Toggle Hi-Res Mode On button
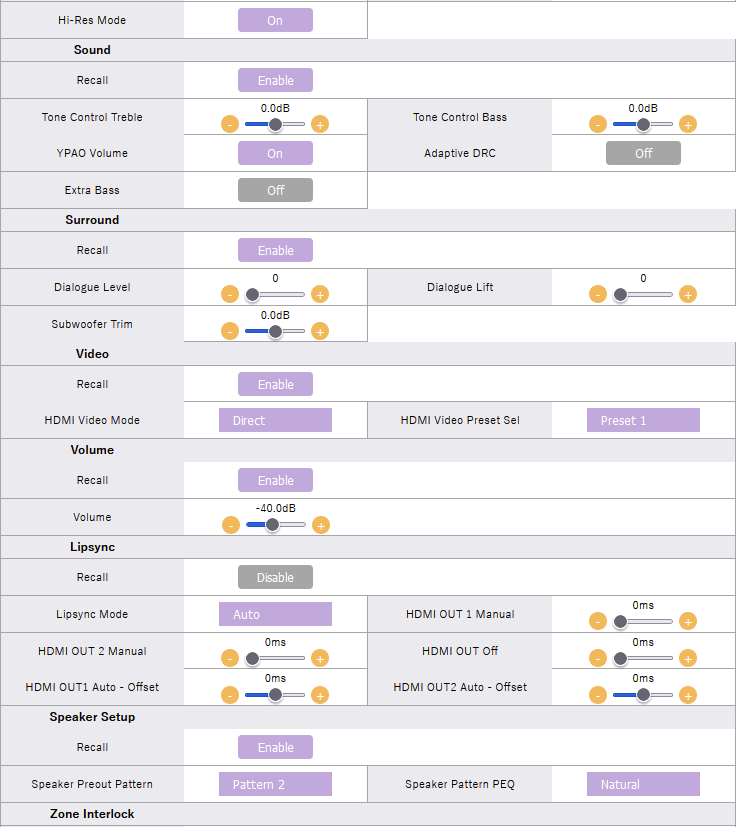Viewport: 741px width, 827px height. point(275,20)
